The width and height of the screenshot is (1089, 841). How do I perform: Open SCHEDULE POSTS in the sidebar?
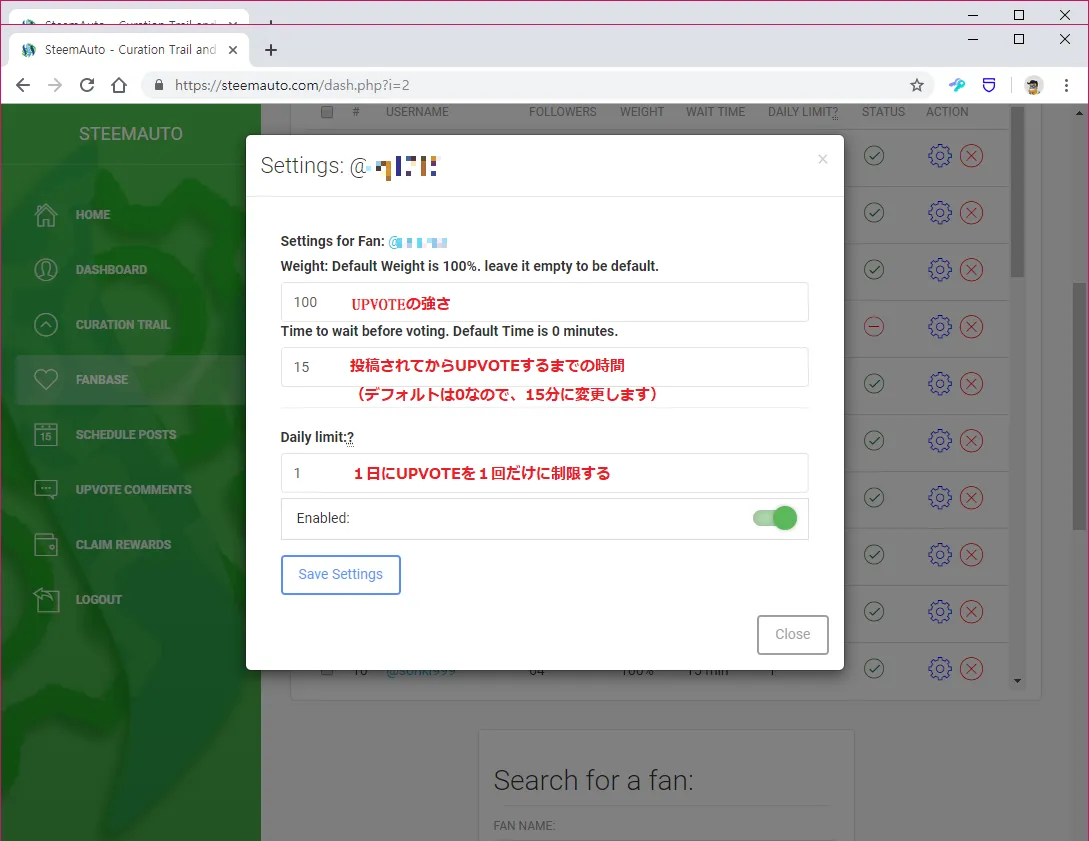click(x=126, y=435)
